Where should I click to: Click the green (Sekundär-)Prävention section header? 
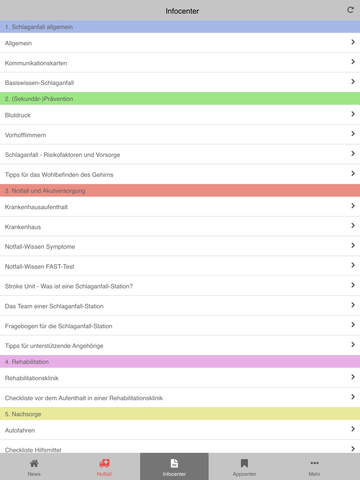[x=180, y=99]
